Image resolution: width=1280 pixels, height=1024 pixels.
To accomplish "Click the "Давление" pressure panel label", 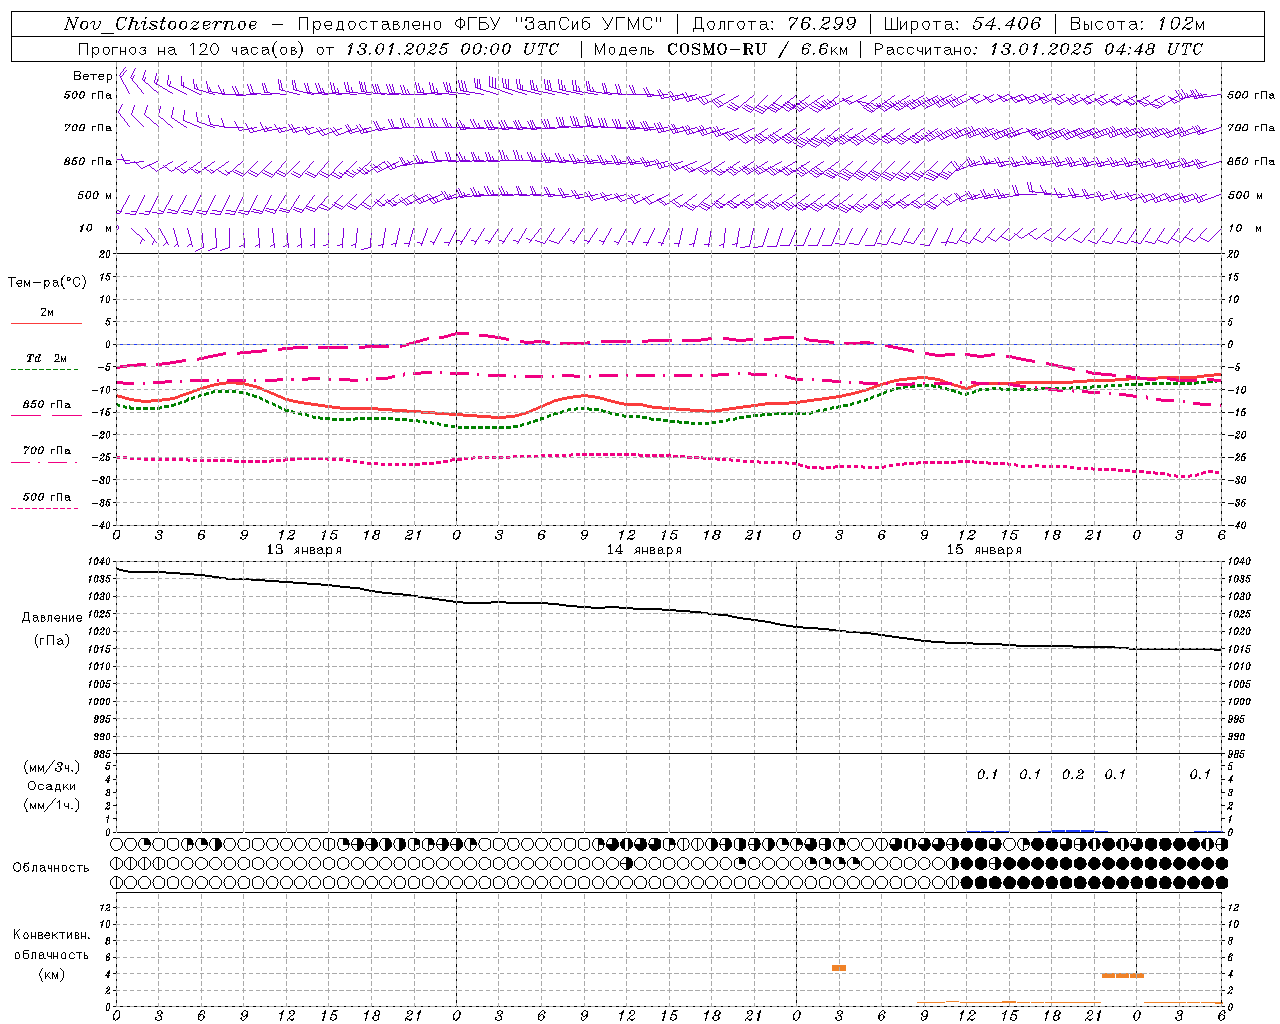I will point(52,618).
